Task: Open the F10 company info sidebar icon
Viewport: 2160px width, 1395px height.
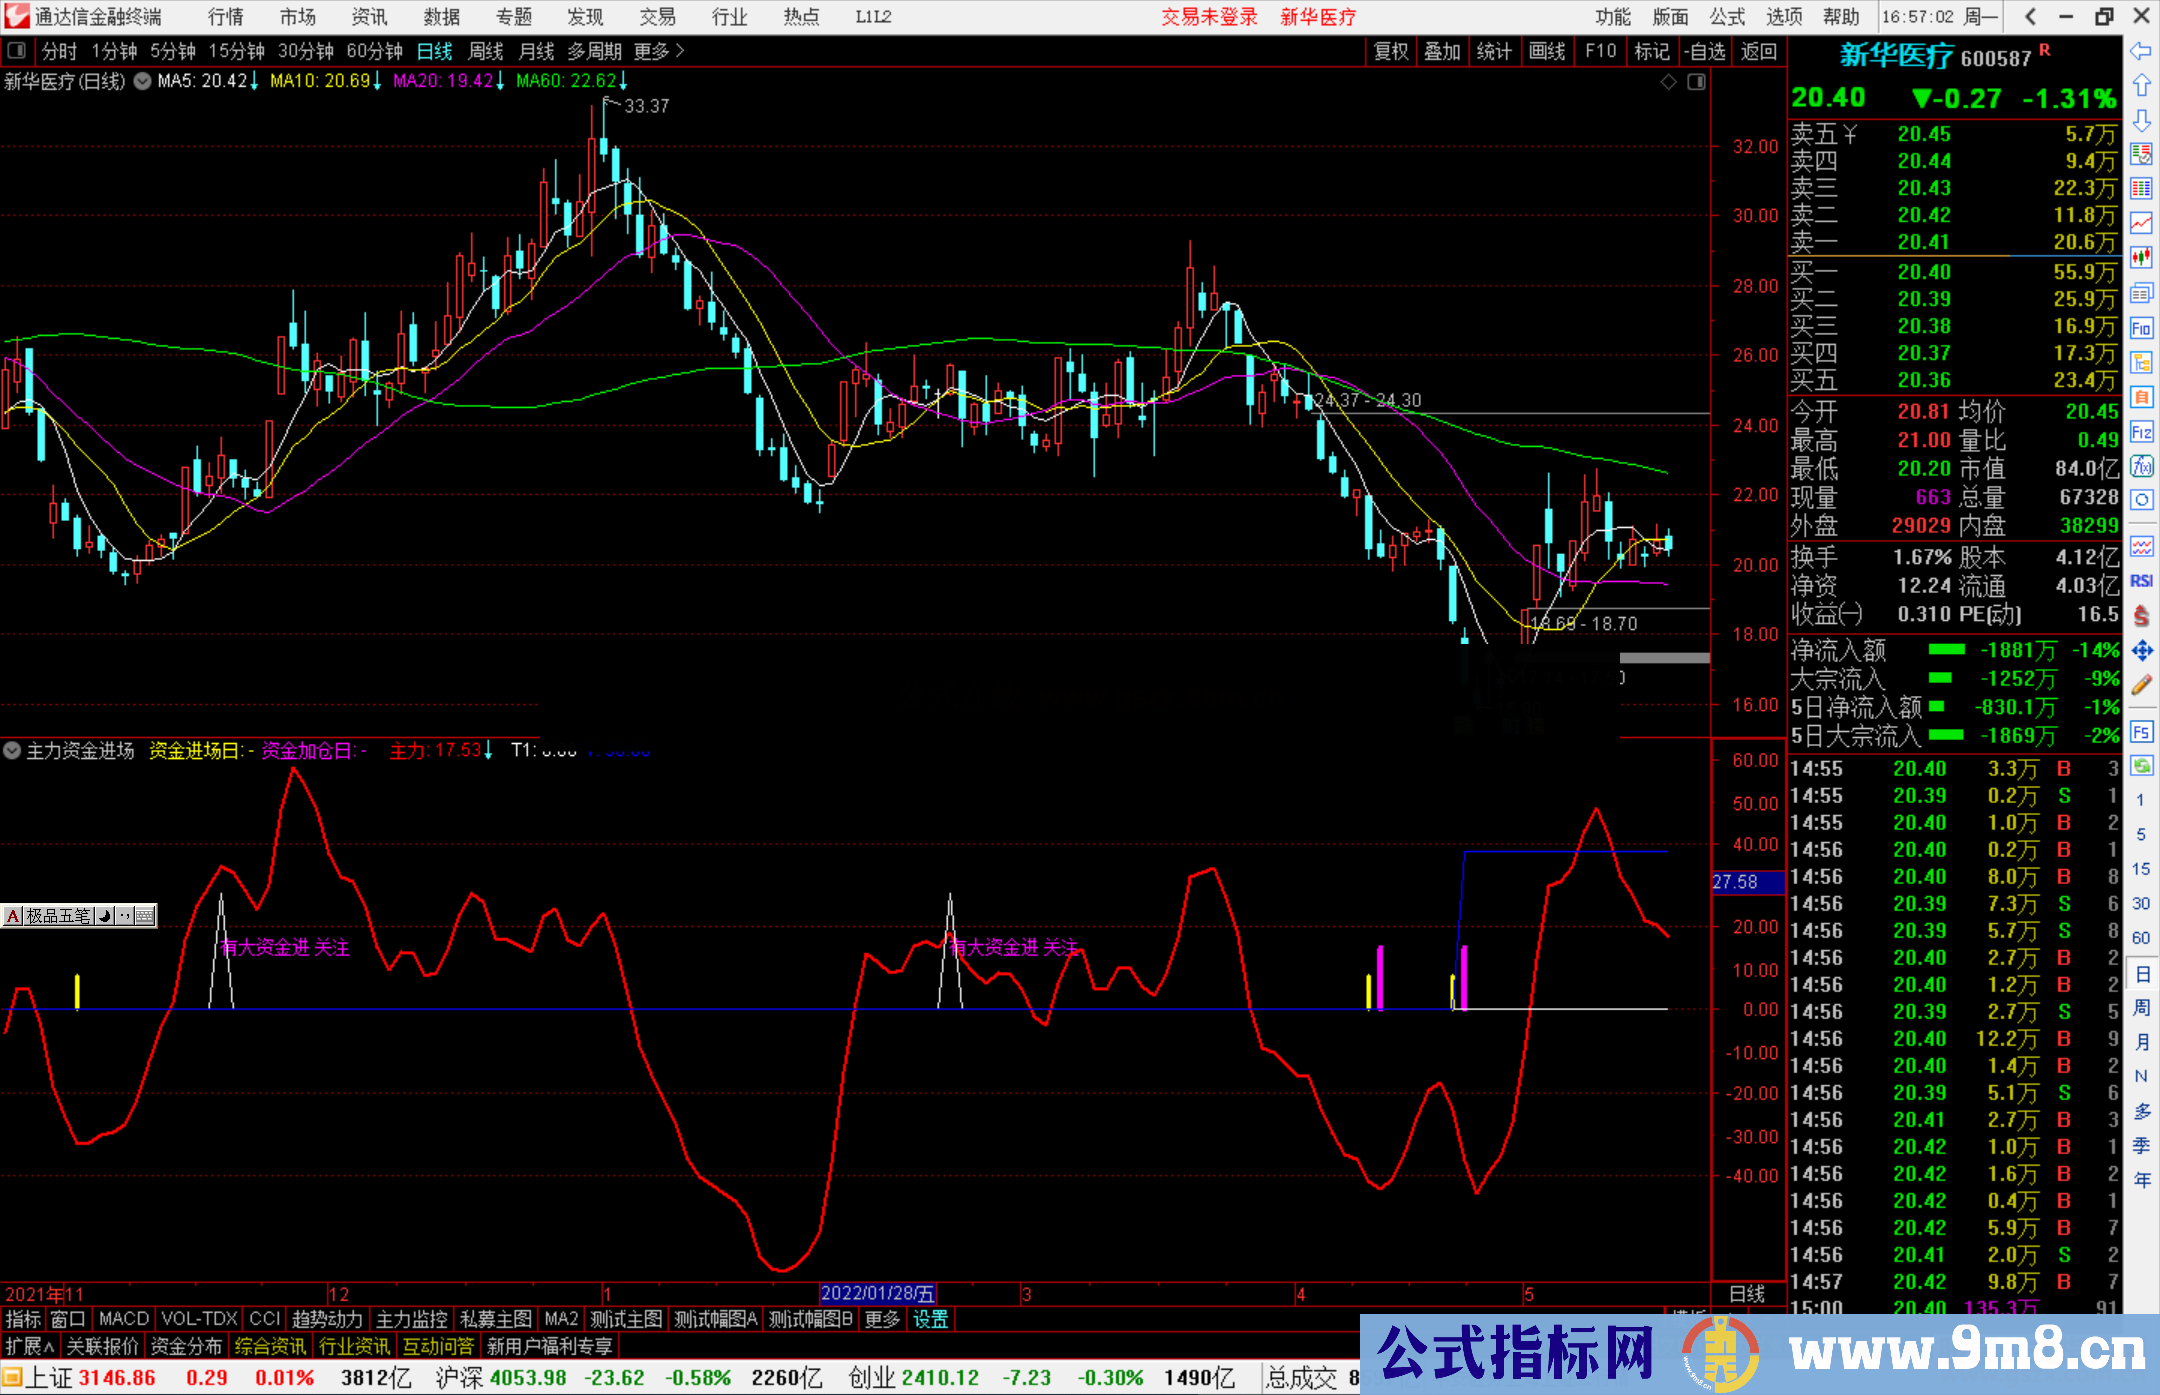Action: click(2141, 328)
